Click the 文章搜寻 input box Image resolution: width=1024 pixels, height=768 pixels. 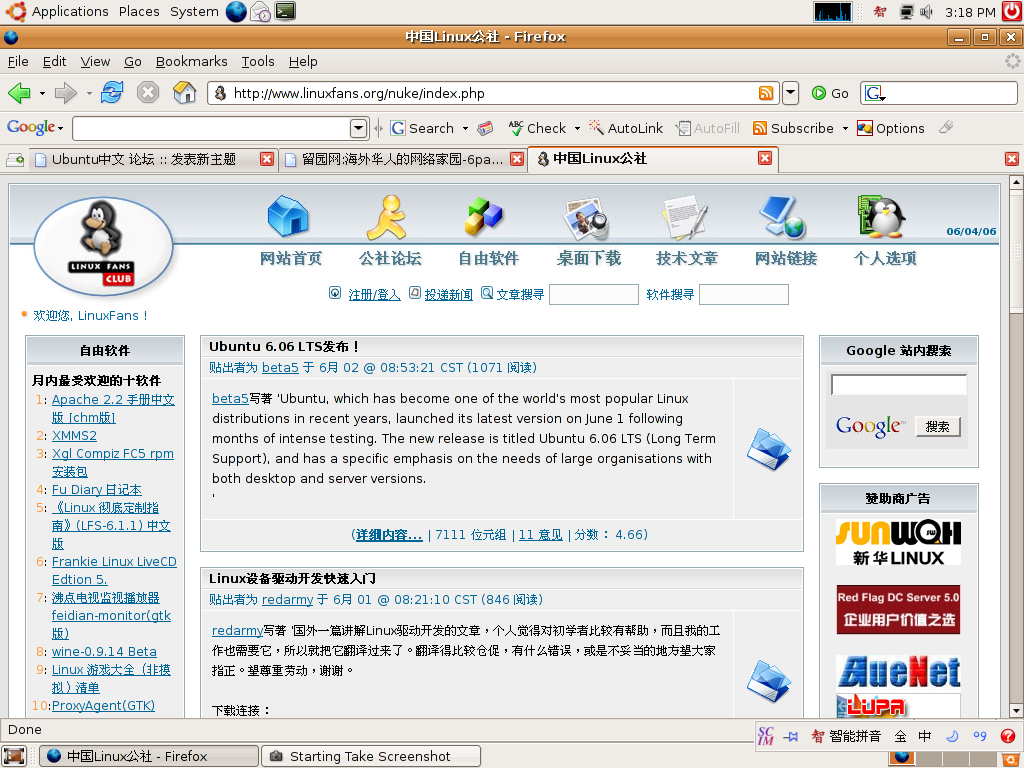[594, 295]
